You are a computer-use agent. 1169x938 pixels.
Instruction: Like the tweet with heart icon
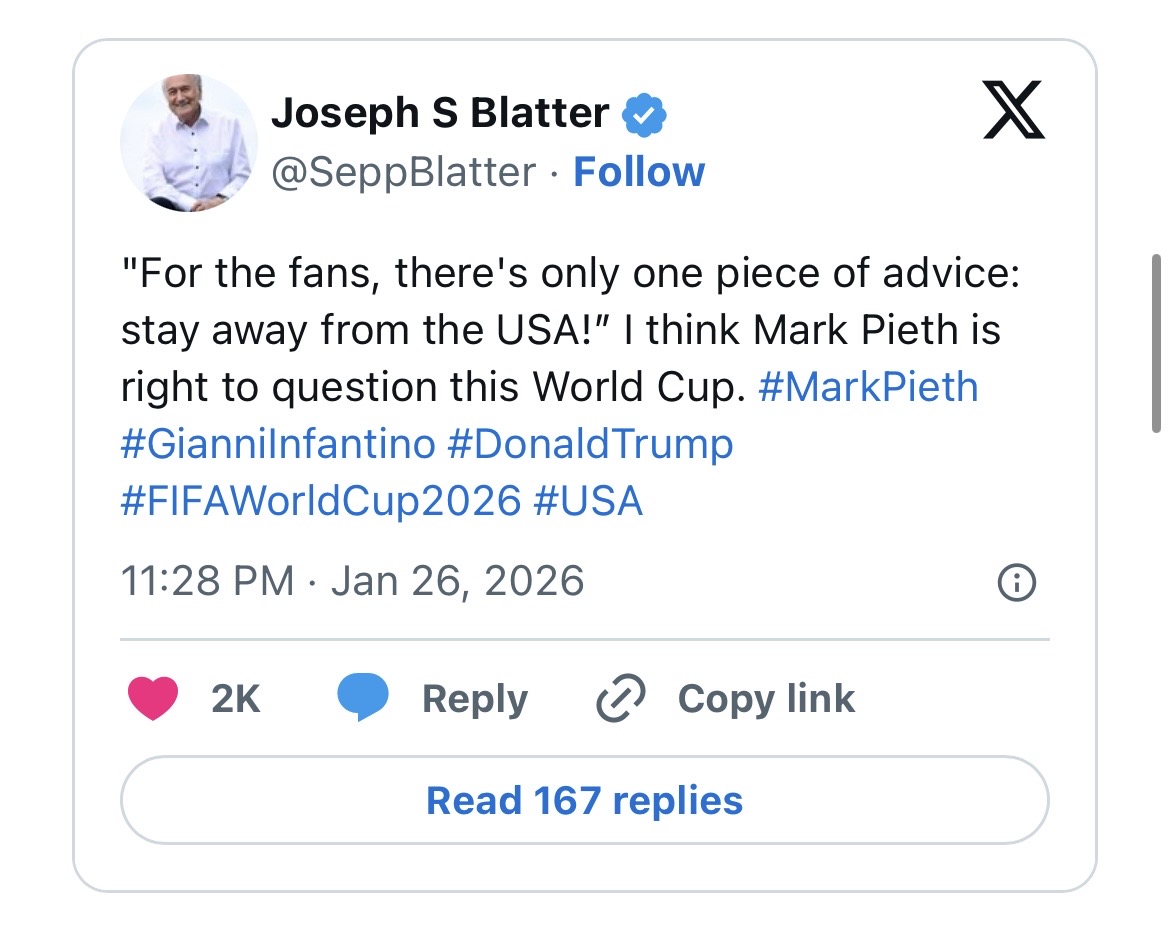(x=153, y=698)
